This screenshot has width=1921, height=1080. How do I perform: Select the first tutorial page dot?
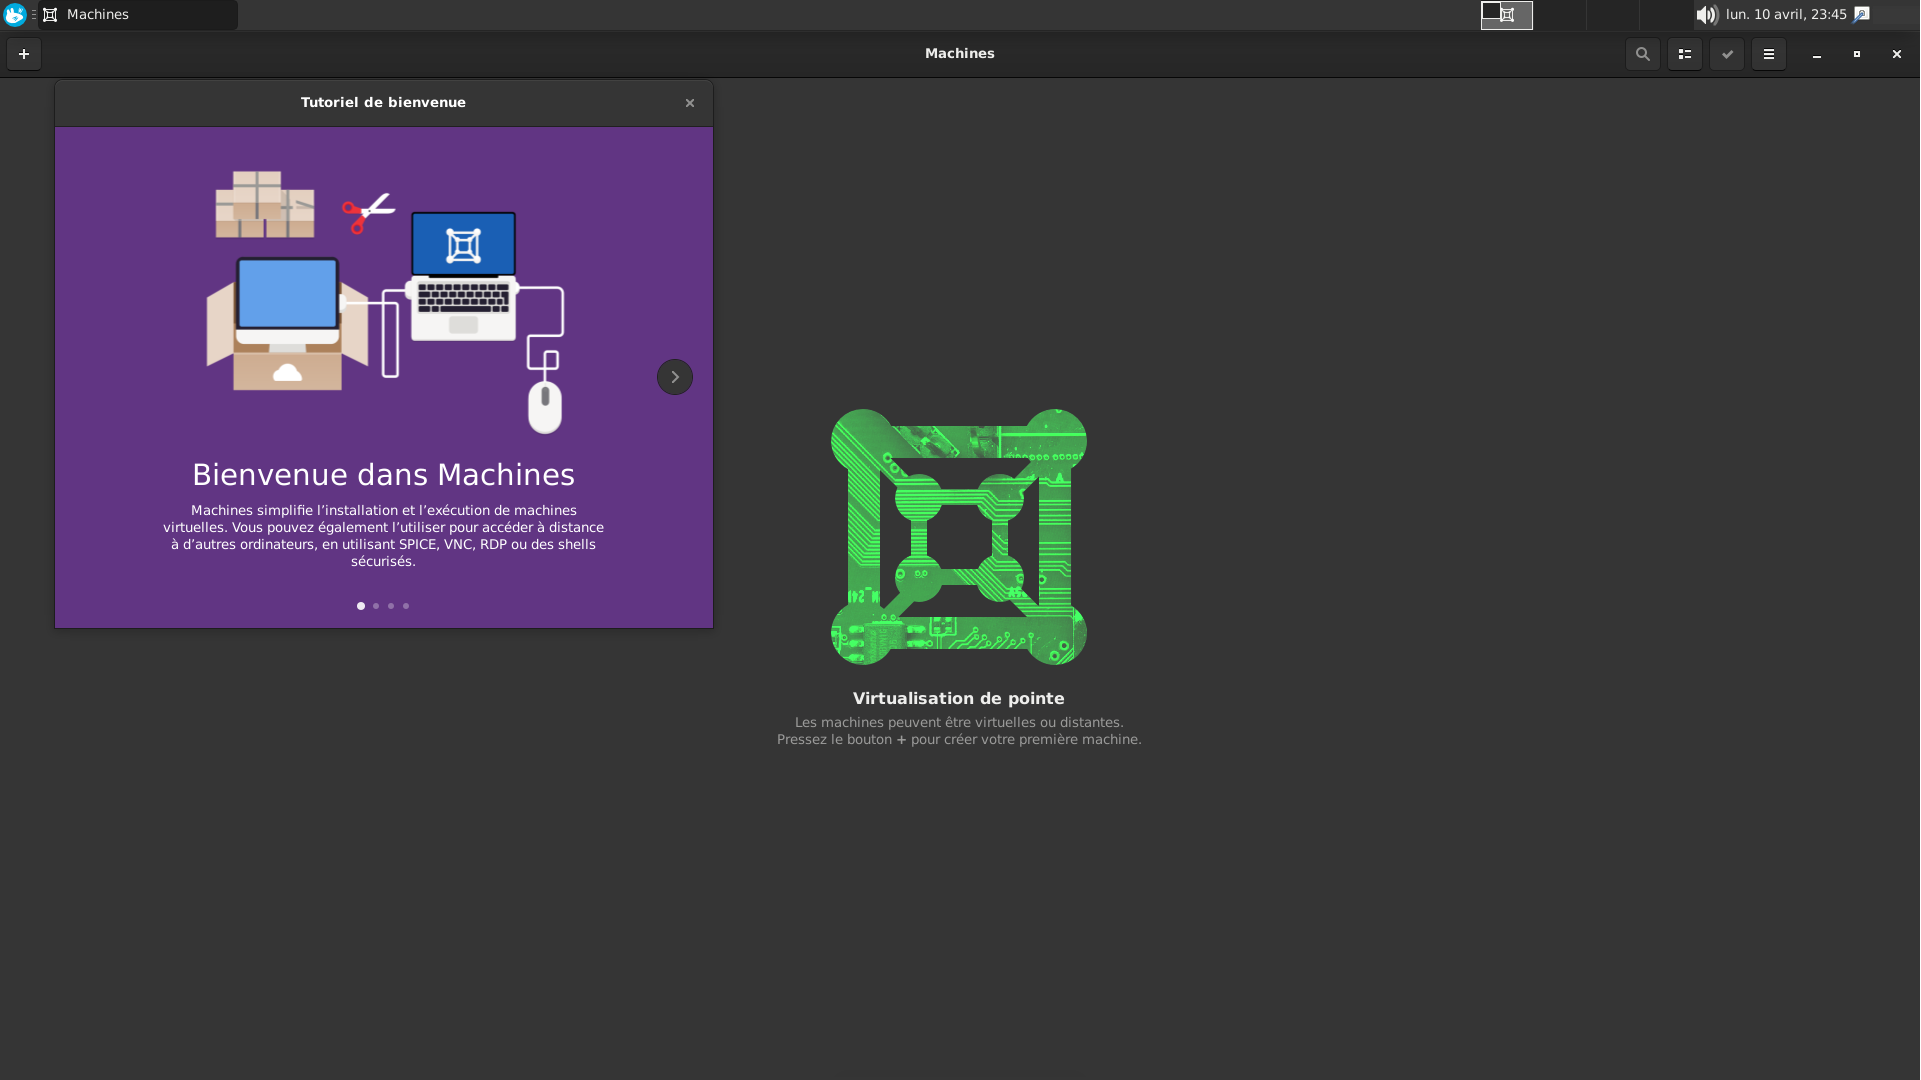tap(361, 606)
